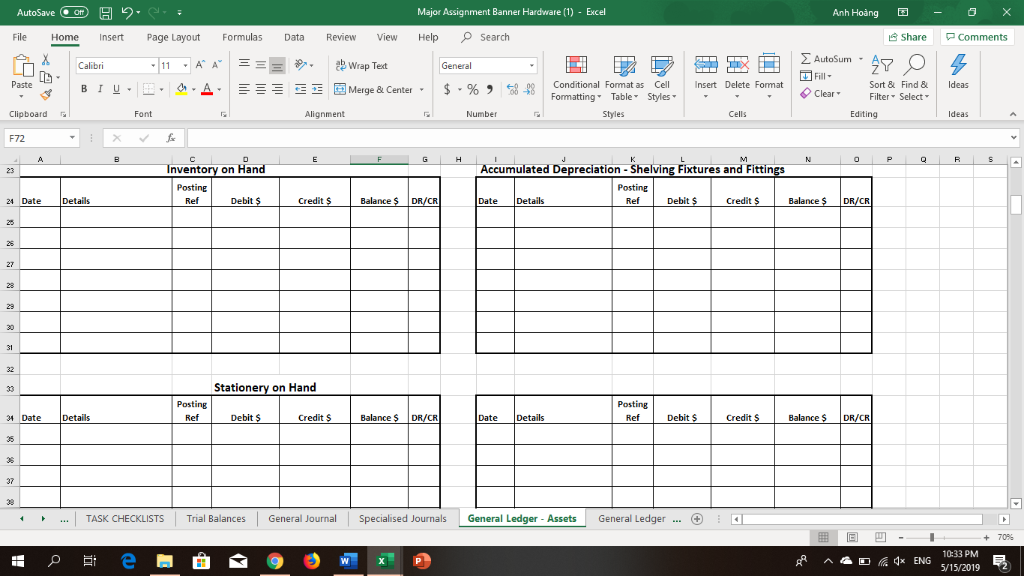The image size is (1024, 576).
Task: Open Conditional Formatting menu
Action: coord(575,78)
